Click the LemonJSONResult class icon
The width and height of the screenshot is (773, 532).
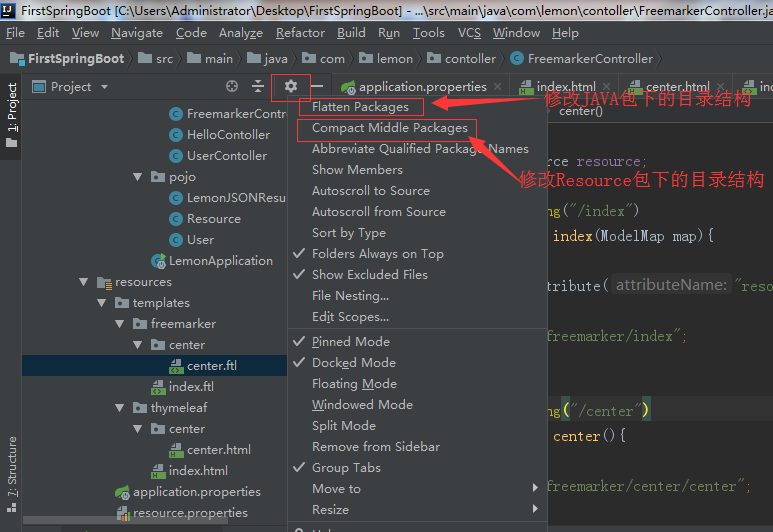(x=176, y=198)
